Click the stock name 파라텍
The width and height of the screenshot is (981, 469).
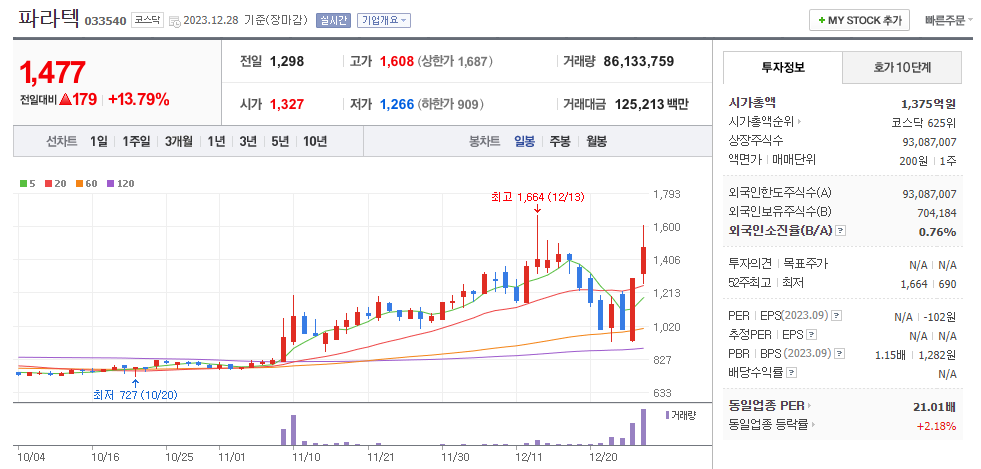pyautogui.click(x=49, y=19)
